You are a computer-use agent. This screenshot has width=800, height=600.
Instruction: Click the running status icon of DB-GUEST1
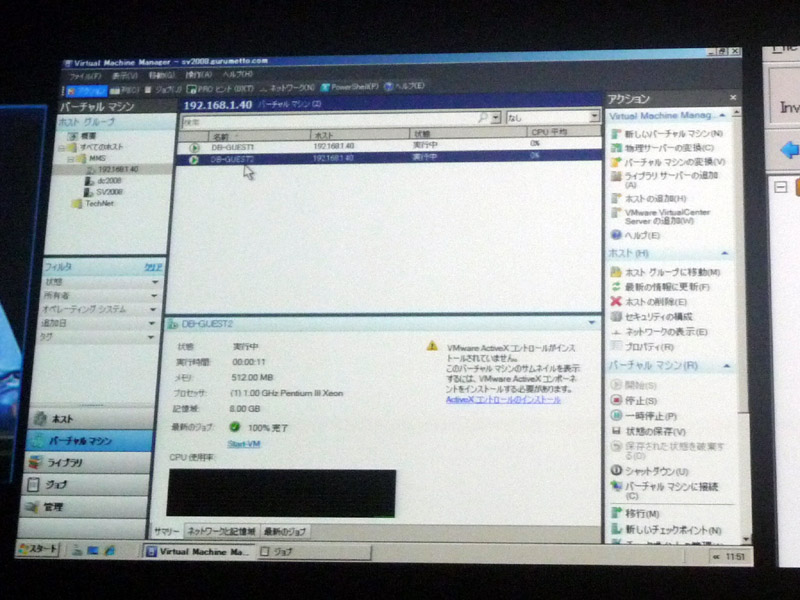coord(194,147)
